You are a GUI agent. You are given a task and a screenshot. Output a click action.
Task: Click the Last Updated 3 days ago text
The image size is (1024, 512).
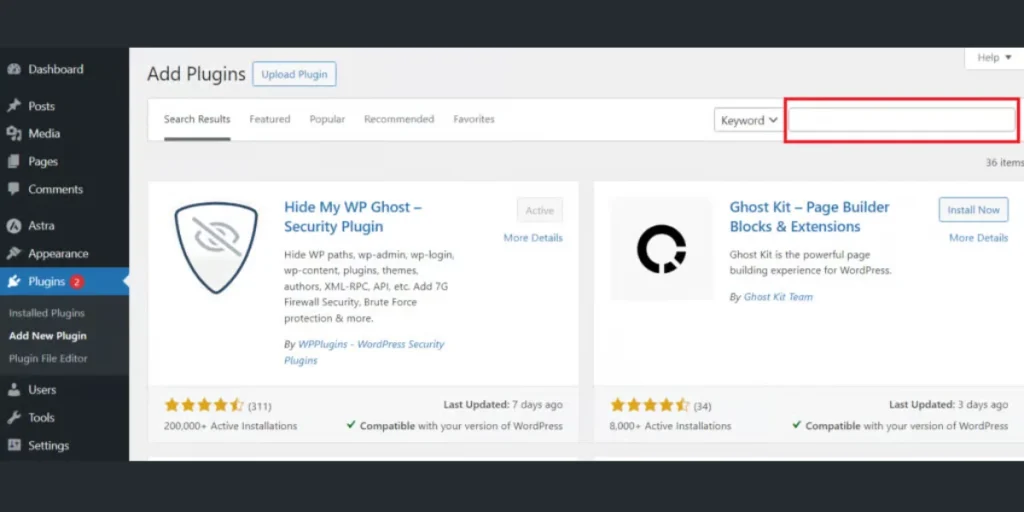(948, 405)
